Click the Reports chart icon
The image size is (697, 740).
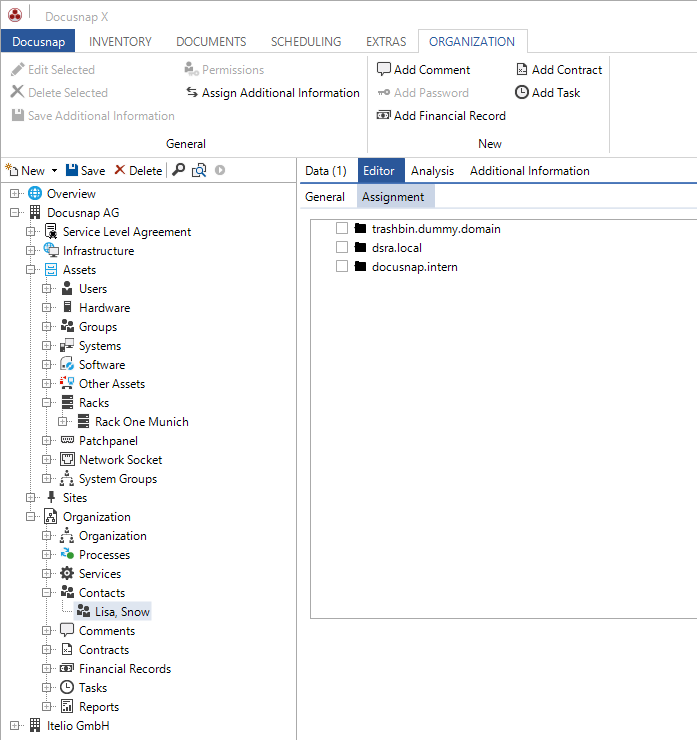coord(67,706)
